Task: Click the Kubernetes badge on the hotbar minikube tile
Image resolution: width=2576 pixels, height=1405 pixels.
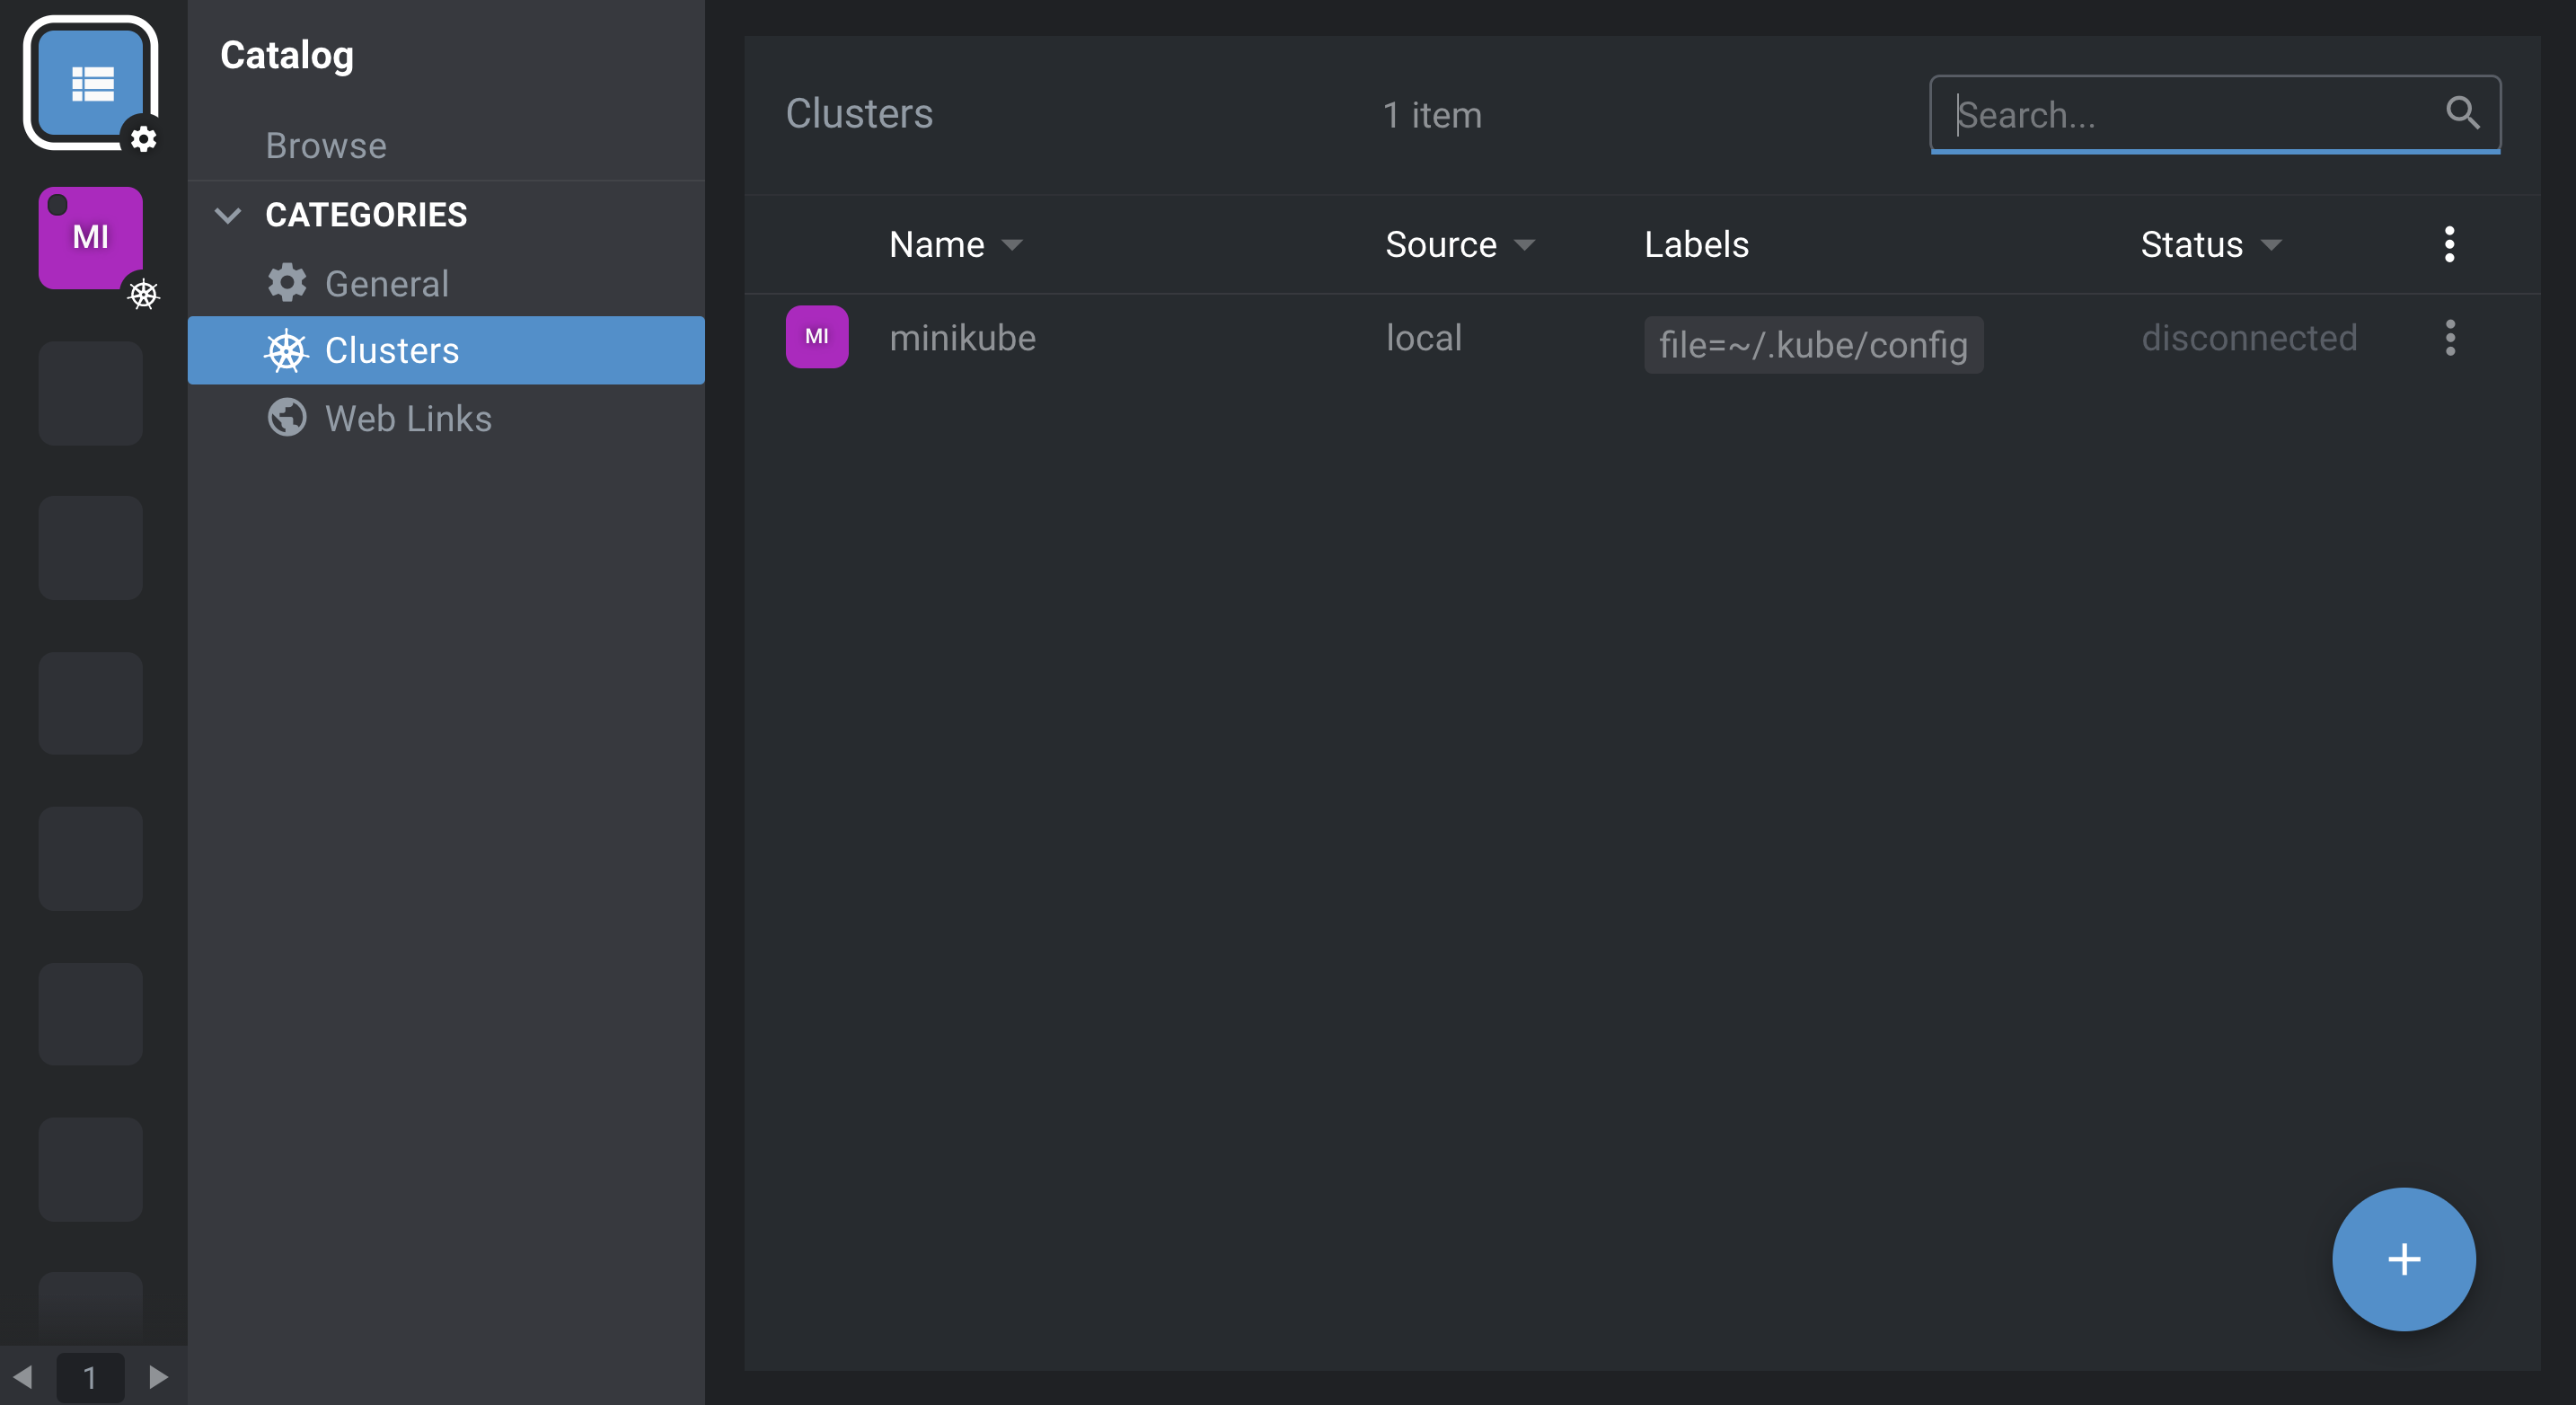Action: (x=144, y=295)
